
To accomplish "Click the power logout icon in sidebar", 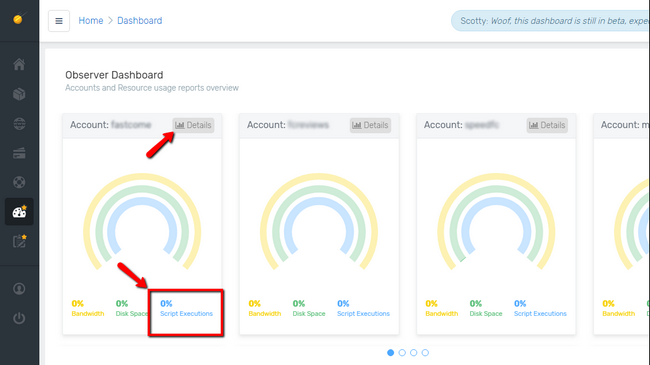I will tap(19, 318).
